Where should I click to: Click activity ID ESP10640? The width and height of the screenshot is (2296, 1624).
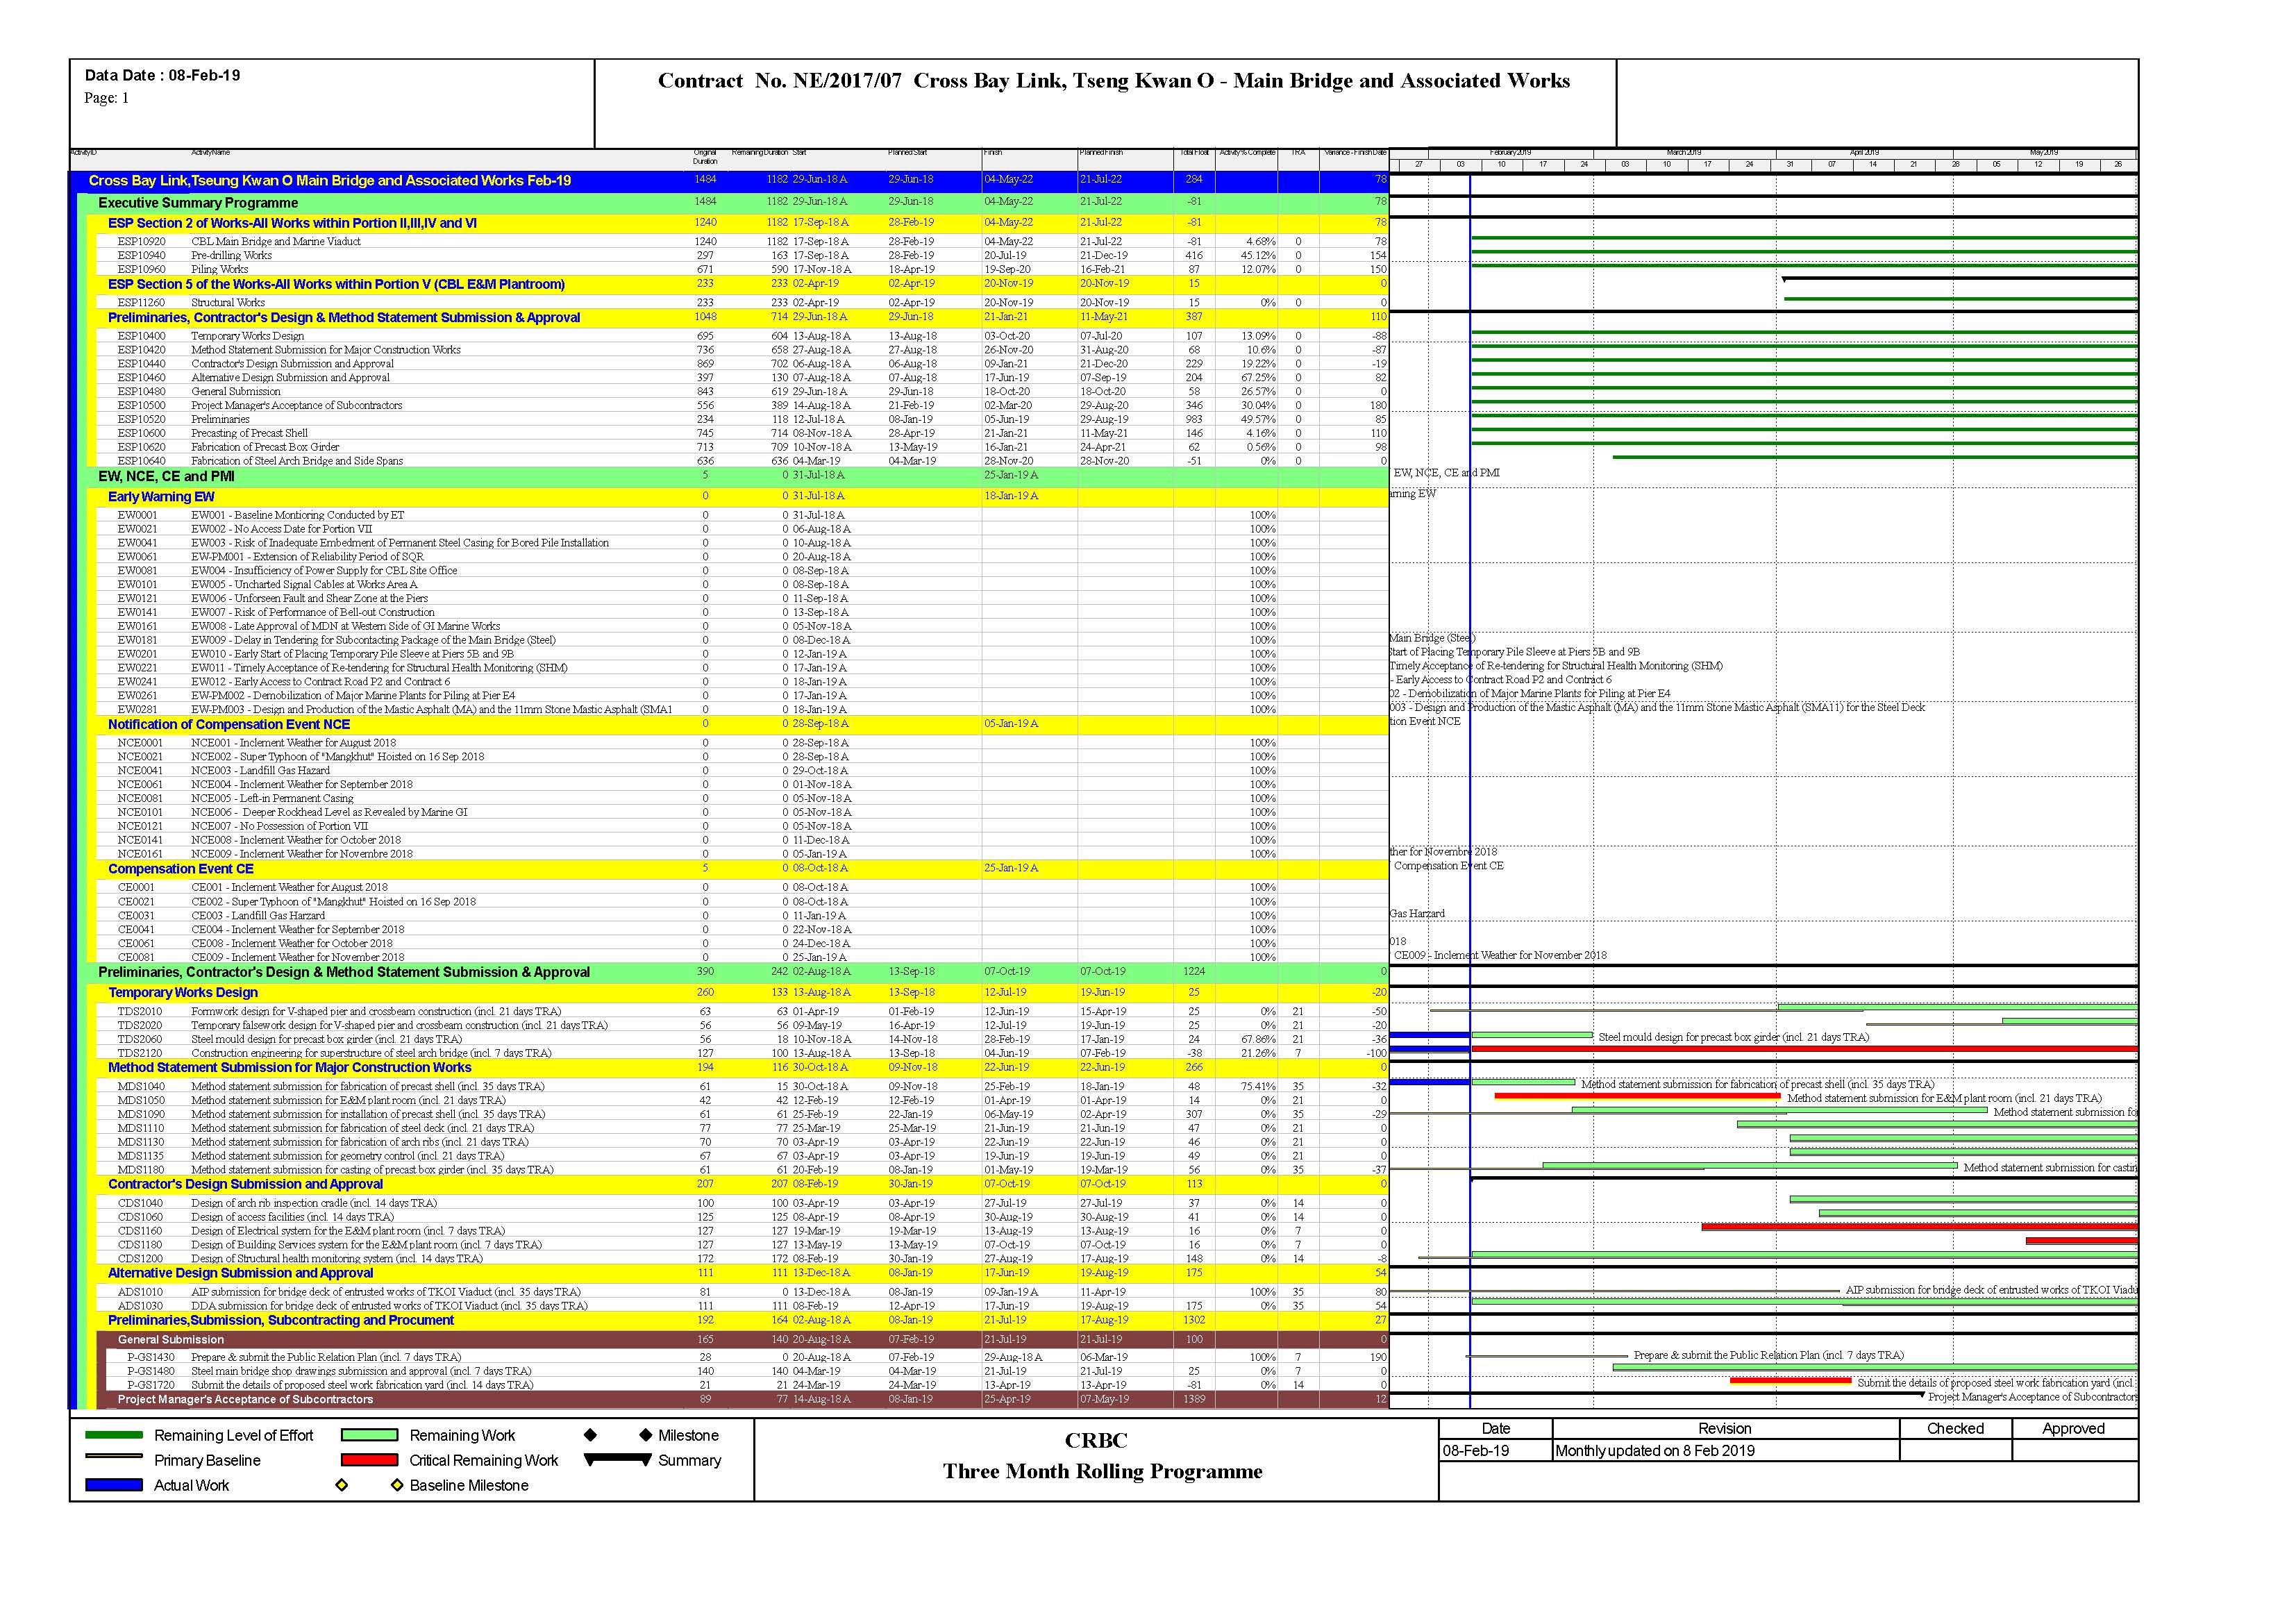[x=141, y=462]
